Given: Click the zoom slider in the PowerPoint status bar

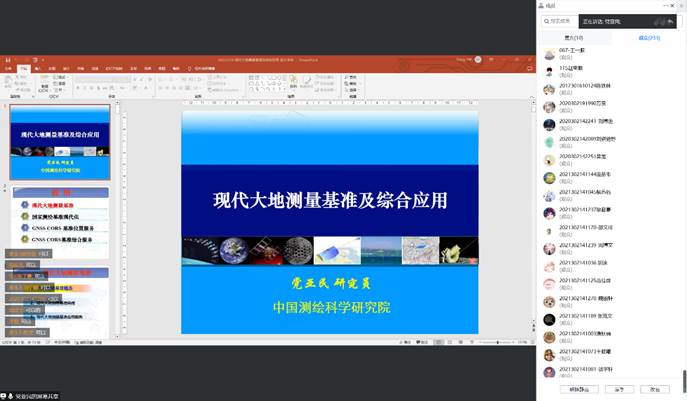Looking at the screenshot, I should (x=498, y=342).
